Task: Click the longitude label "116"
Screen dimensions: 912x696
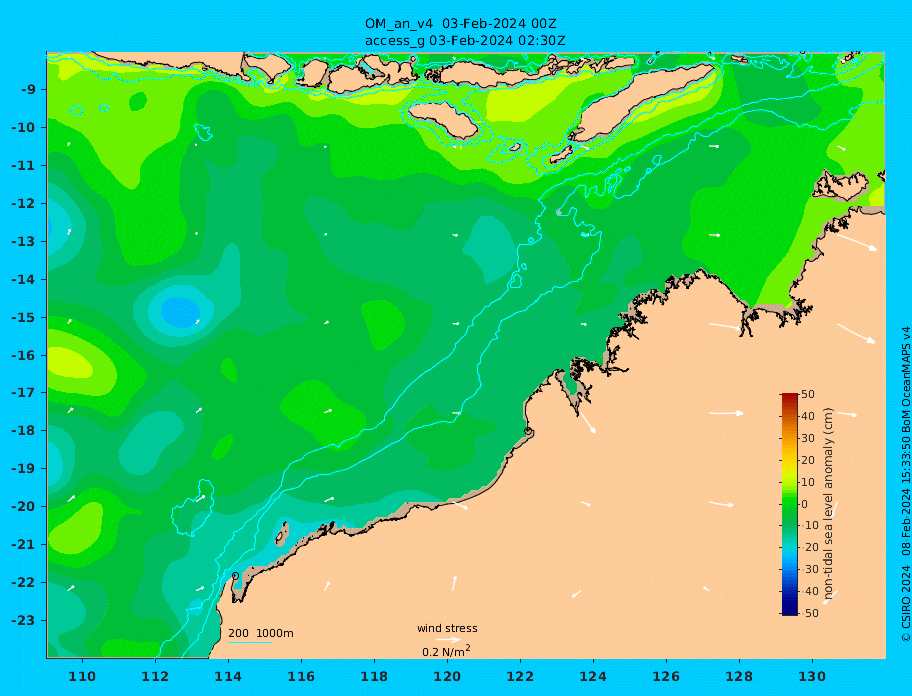Action: [301, 677]
